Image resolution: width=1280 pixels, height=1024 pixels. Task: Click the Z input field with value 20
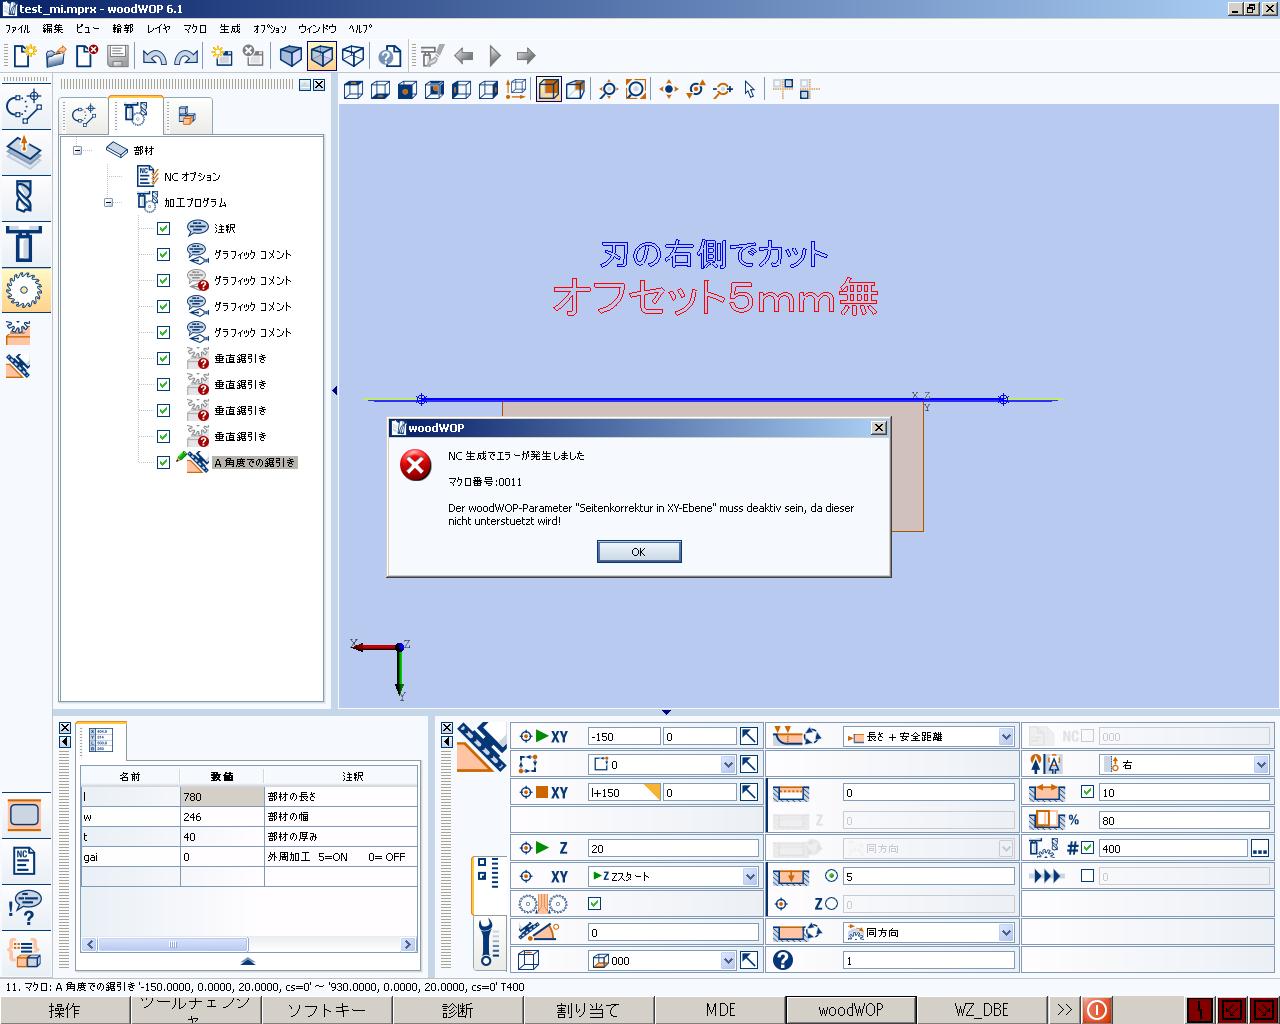point(673,848)
